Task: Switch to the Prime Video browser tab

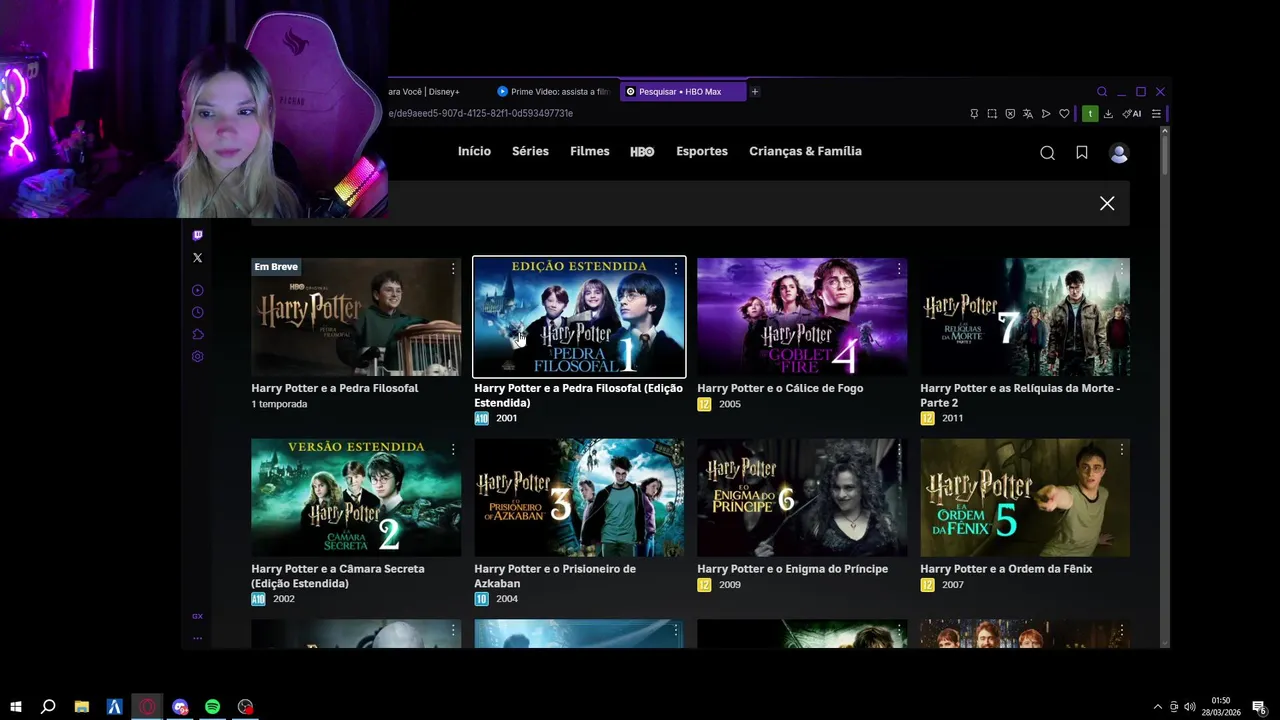Action: click(x=553, y=92)
